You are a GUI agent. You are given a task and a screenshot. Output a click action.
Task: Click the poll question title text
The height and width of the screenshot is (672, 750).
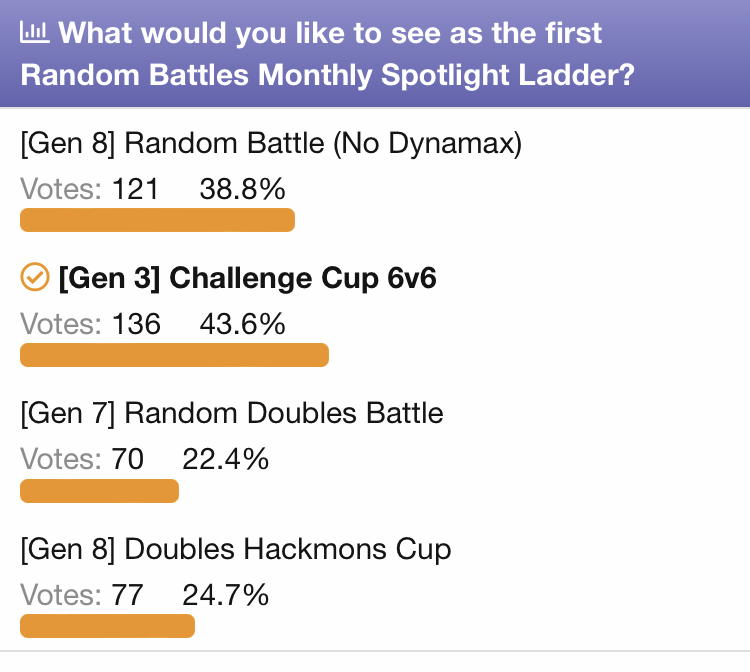tap(327, 54)
